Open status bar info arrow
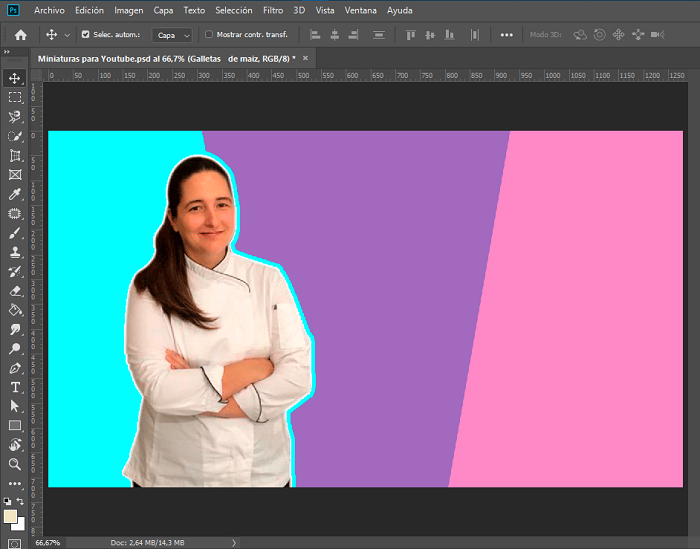Image resolution: width=700 pixels, height=549 pixels. click(x=234, y=543)
